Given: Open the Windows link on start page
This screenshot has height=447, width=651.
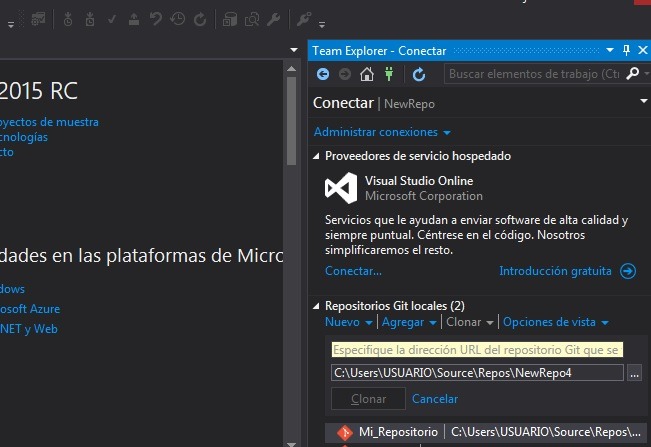Looking at the screenshot, I should pos(12,289).
